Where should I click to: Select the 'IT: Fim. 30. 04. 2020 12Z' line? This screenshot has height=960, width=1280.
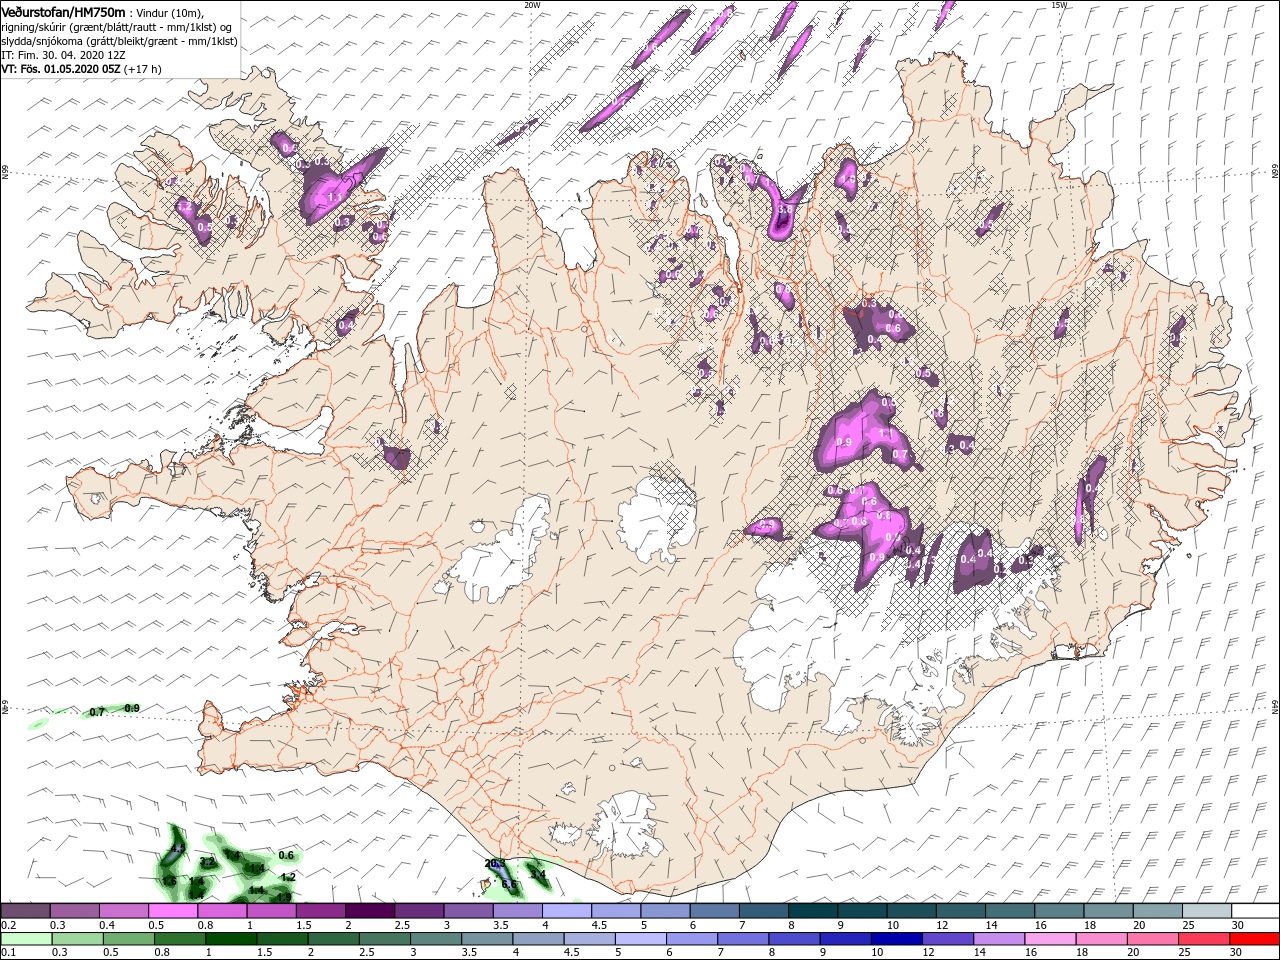click(63, 54)
